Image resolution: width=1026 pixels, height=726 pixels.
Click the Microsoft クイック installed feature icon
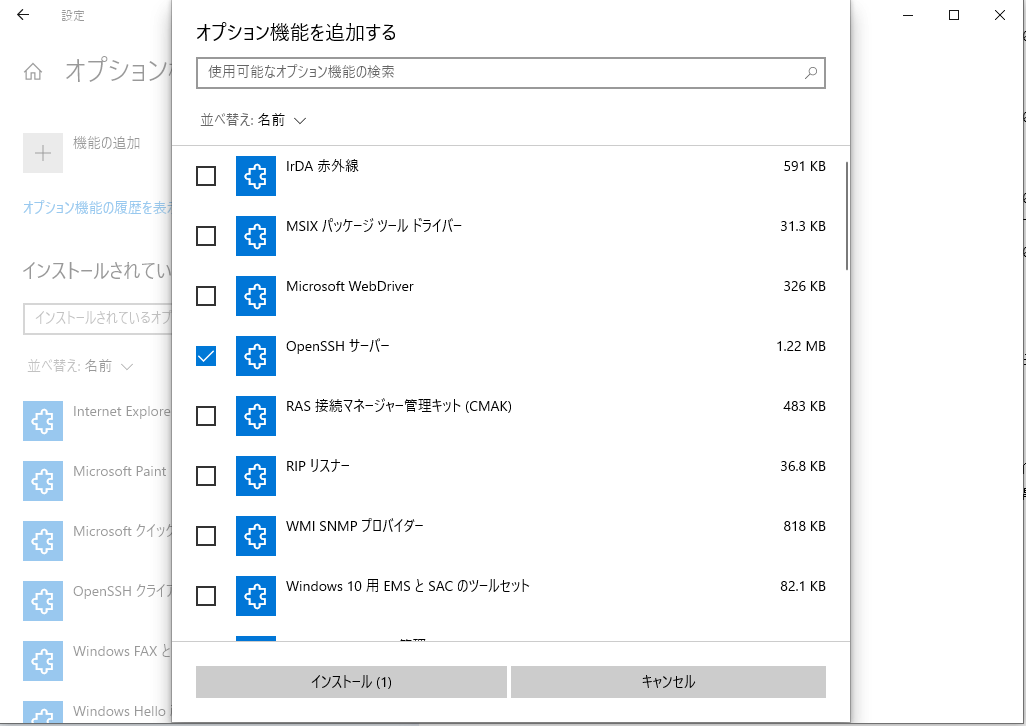[x=43, y=541]
